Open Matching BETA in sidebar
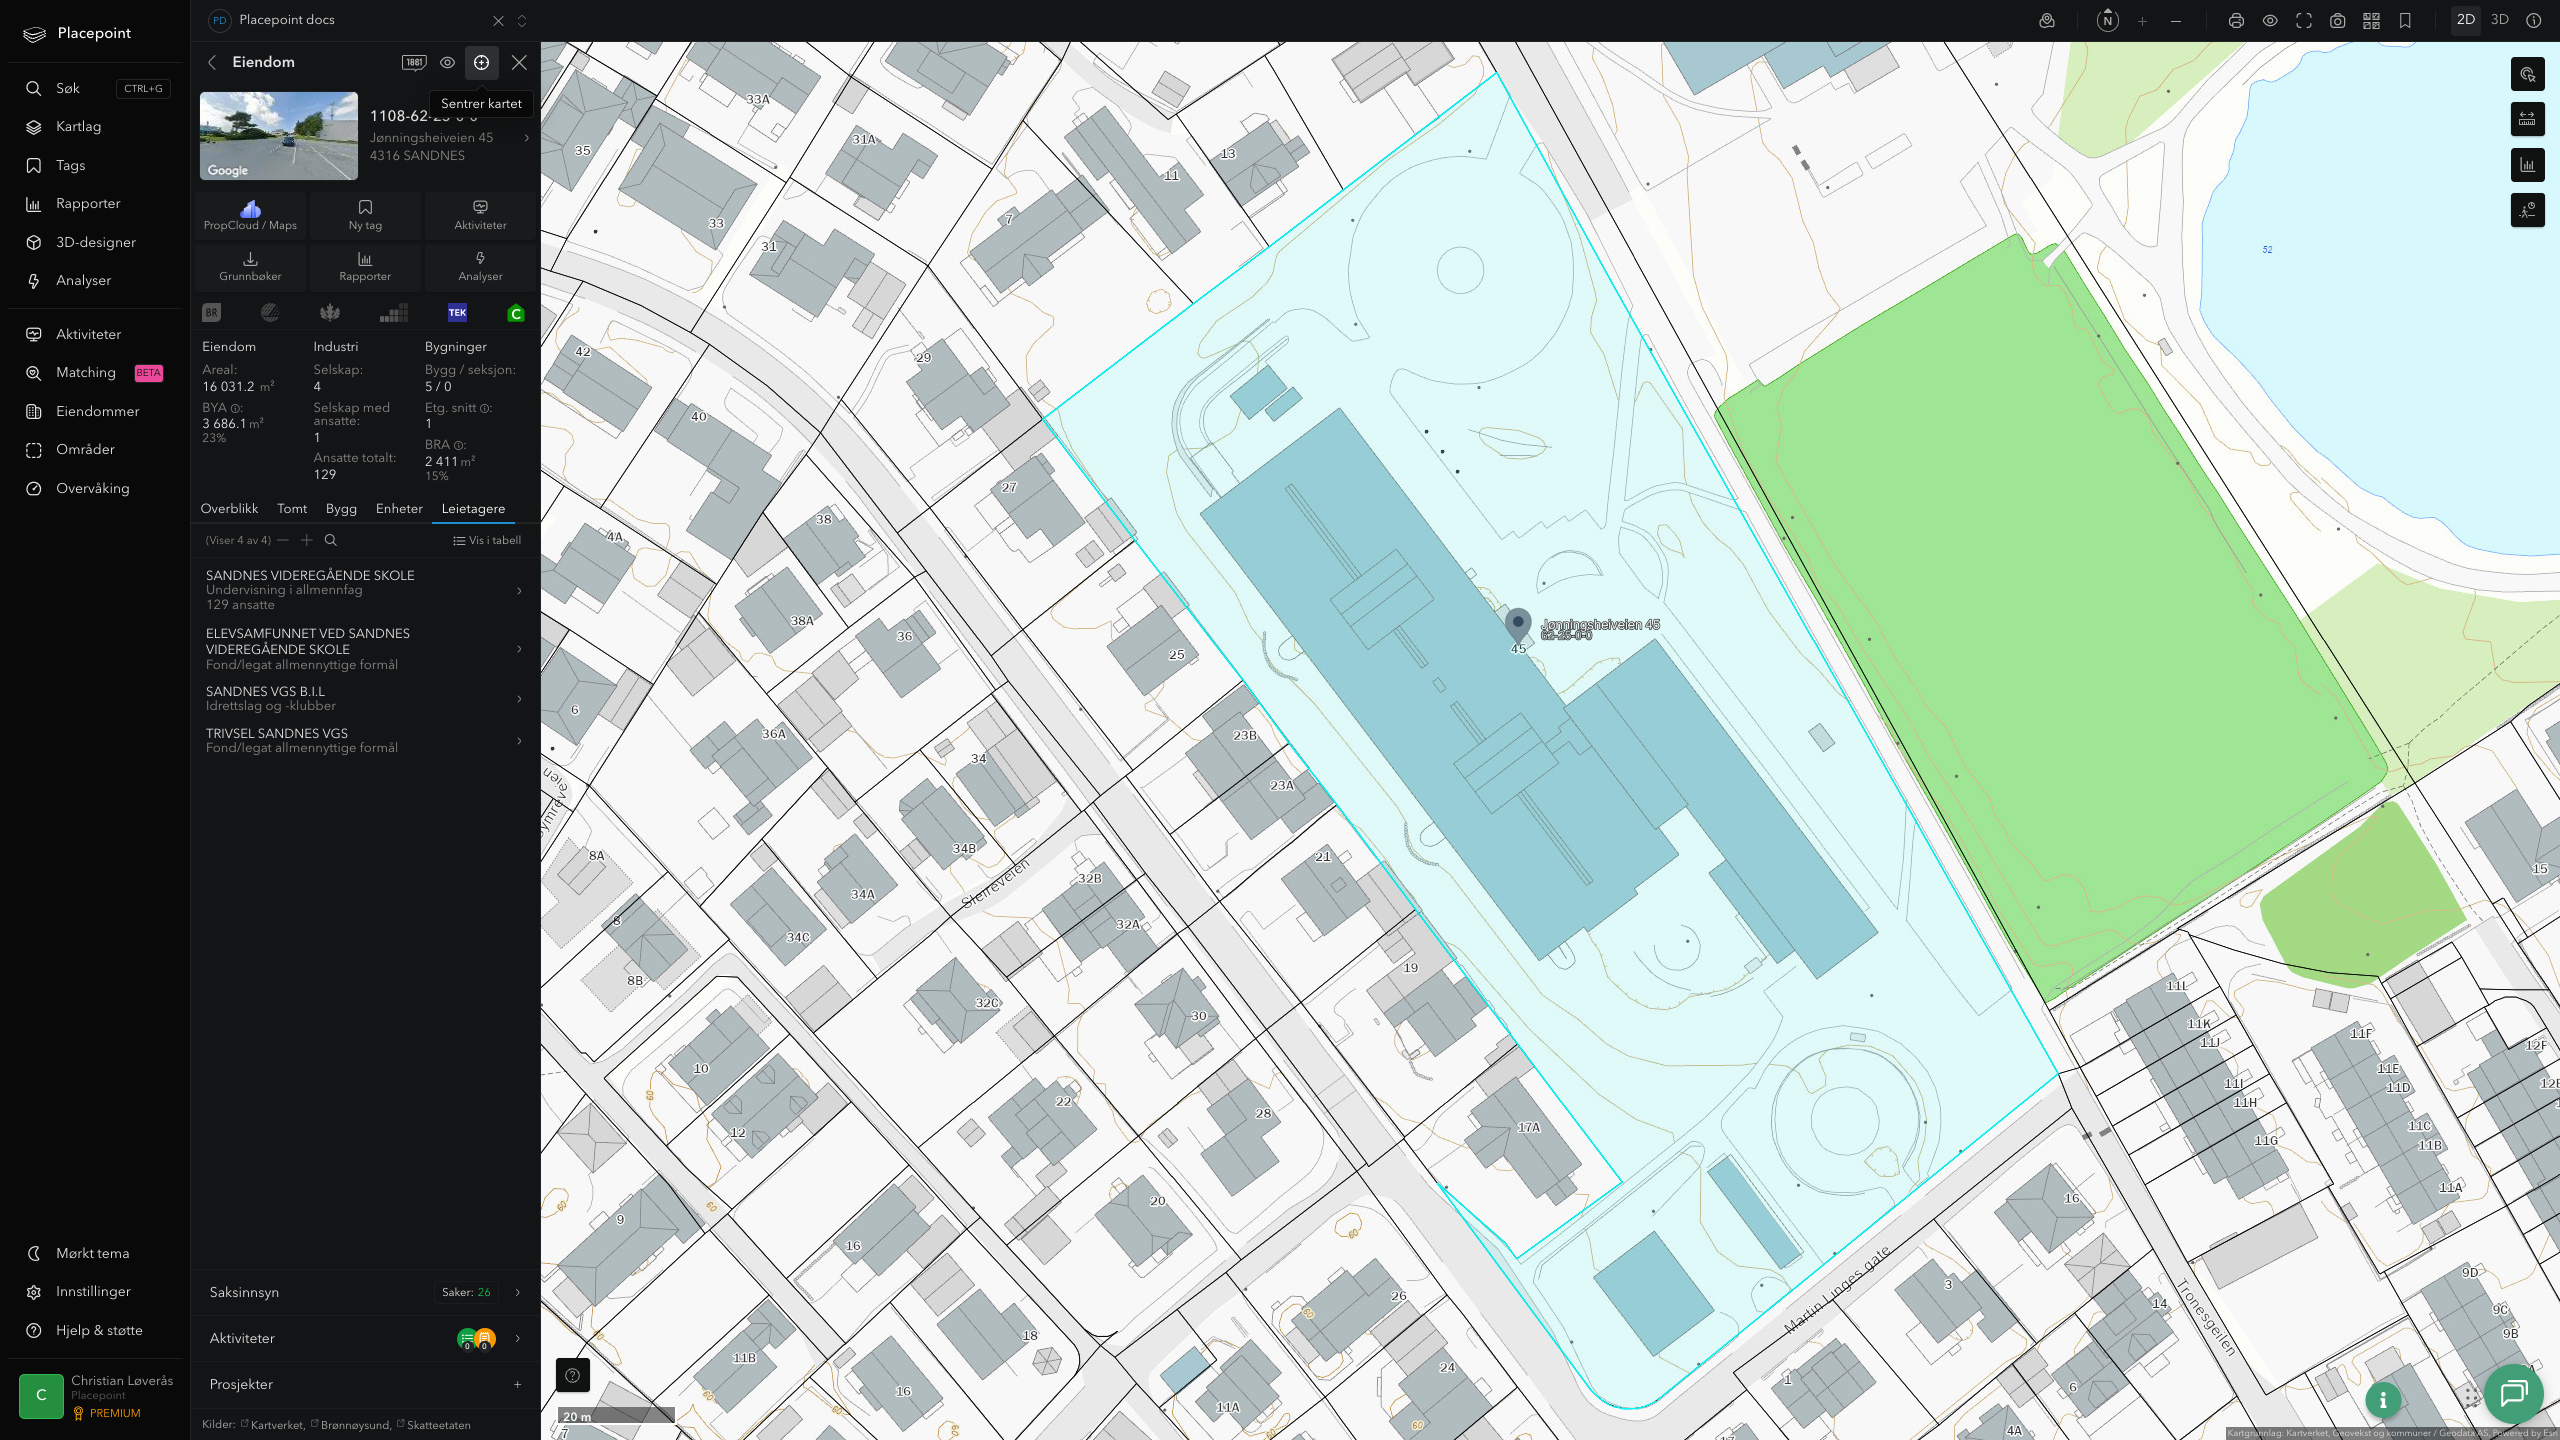Screen dimensions: 2560x1440 pos(95,373)
